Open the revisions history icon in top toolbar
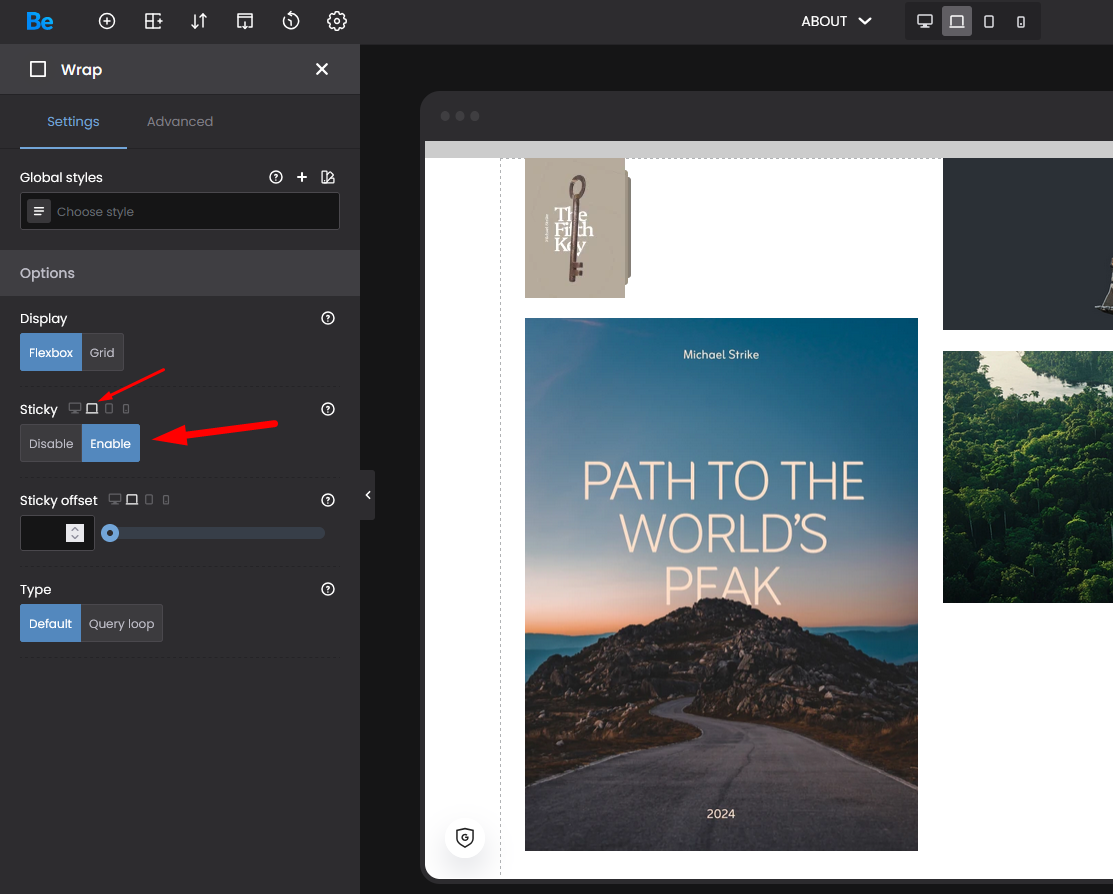This screenshot has height=894, width=1113. (x=291, y=21)
